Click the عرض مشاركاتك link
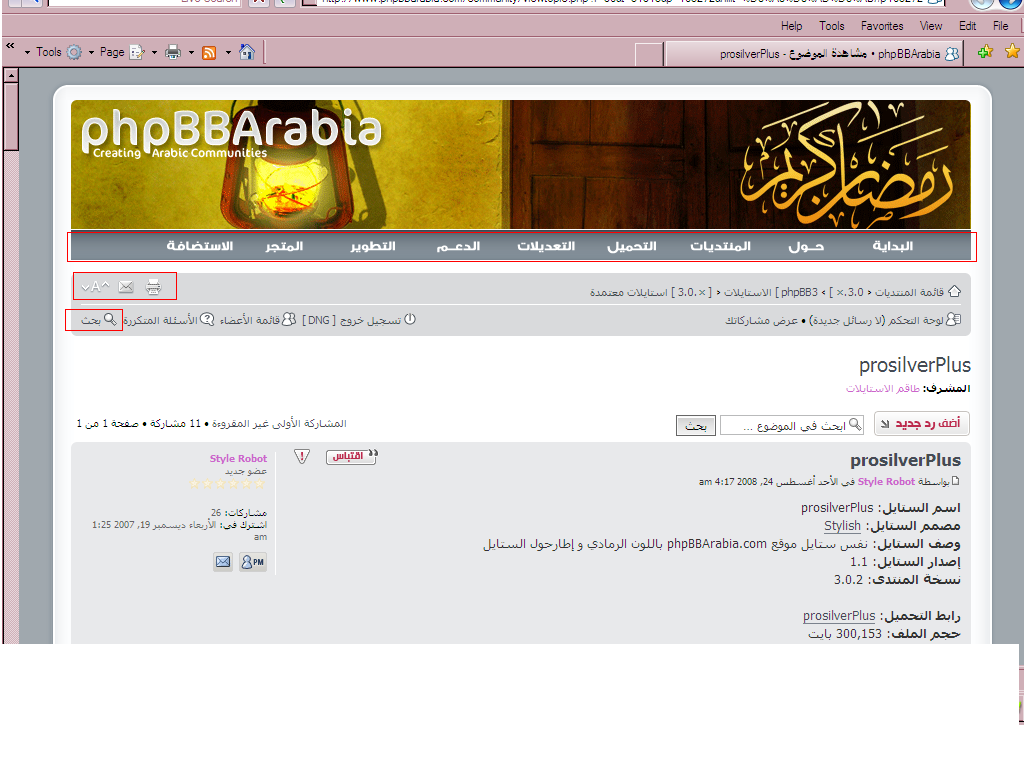Image resolution: width=1024 pixels, height=768 pixels. pos(761,320)
